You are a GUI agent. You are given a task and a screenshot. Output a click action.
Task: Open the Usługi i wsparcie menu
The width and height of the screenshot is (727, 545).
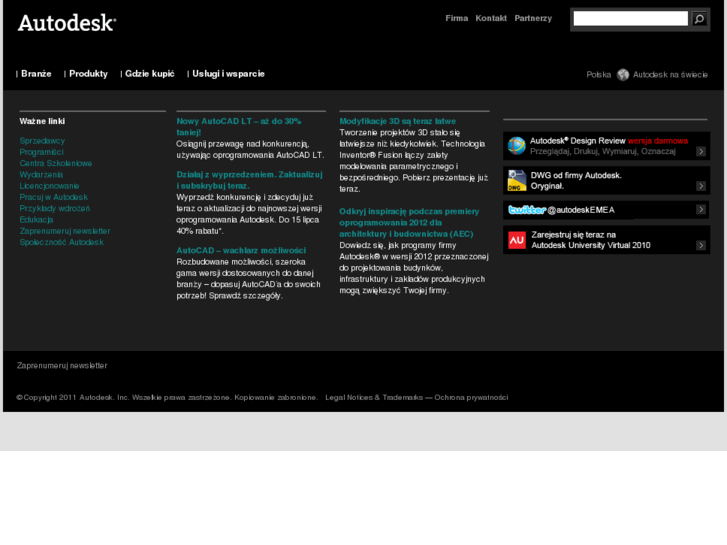point(228,74)
